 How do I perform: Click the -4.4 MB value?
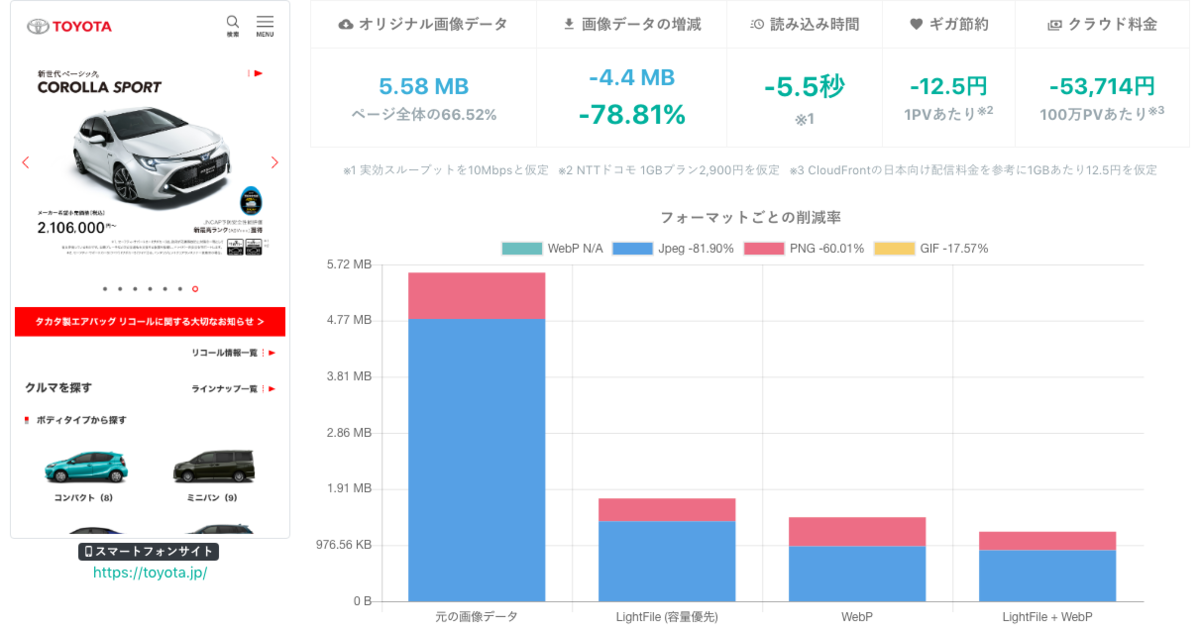pyautogui.click(x=632, y=77)
